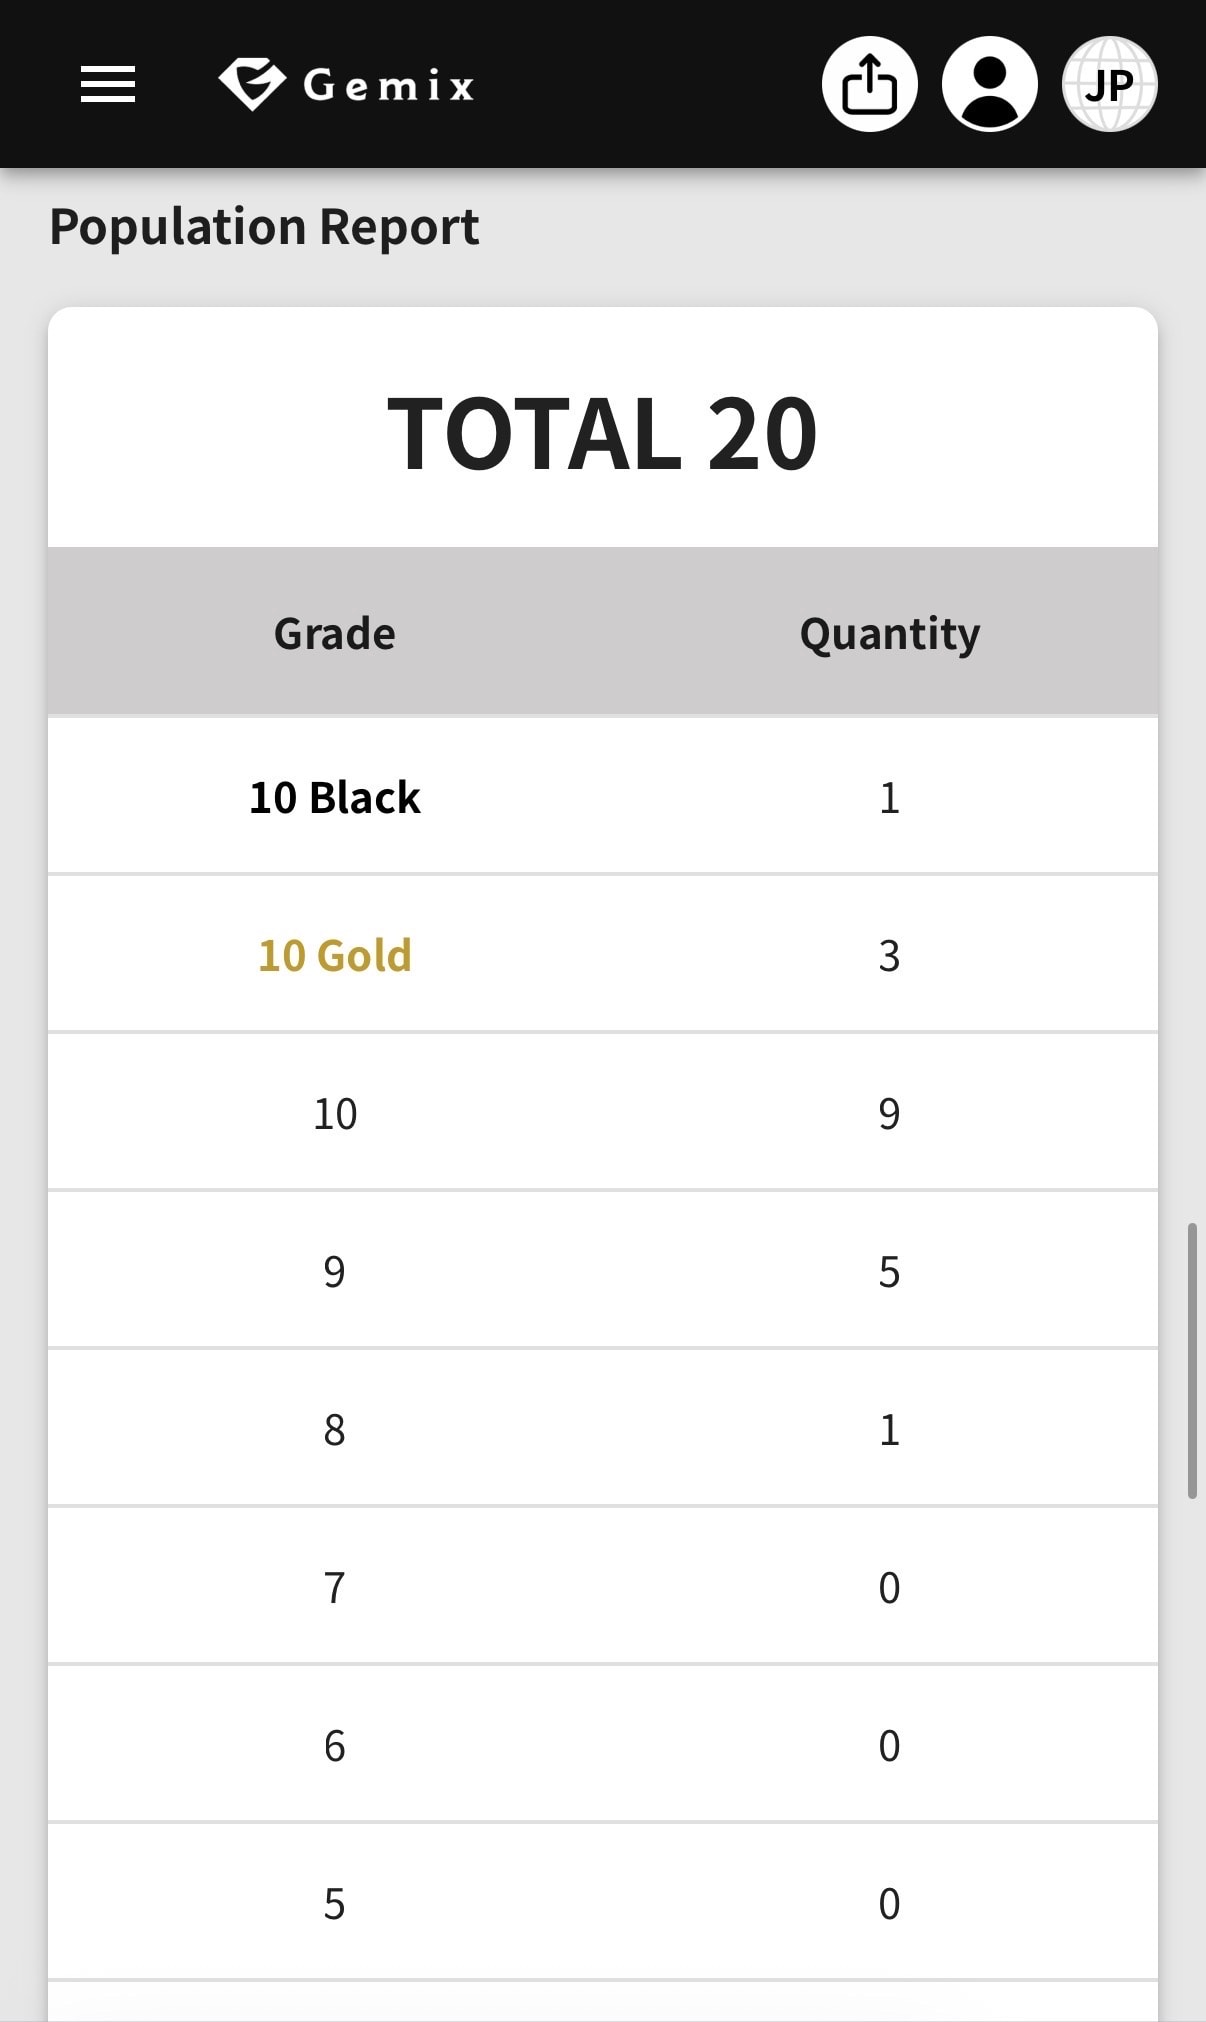The height and width of the screenshot is (2022, 1206).
Task: Click the TOTAL 20 heading
Action: 603,433
